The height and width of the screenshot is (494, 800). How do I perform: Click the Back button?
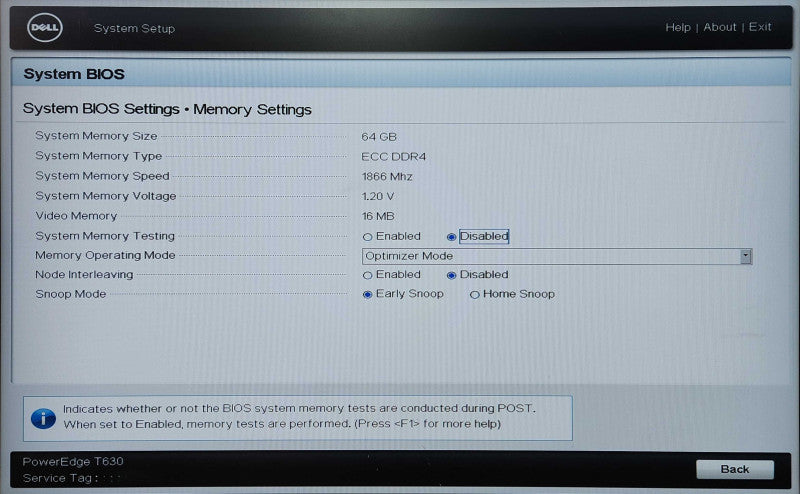pyautogui.click(x=735, y=469)
